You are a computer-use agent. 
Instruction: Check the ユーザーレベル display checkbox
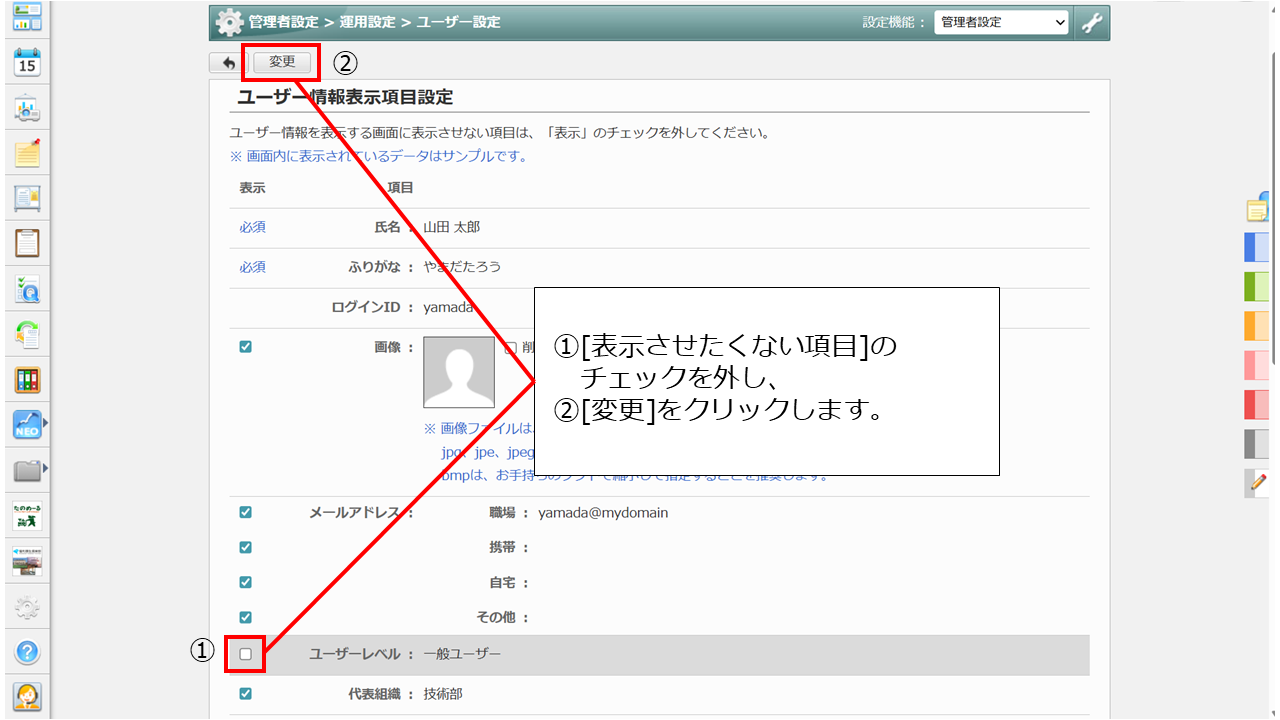(x=246, y=654)
